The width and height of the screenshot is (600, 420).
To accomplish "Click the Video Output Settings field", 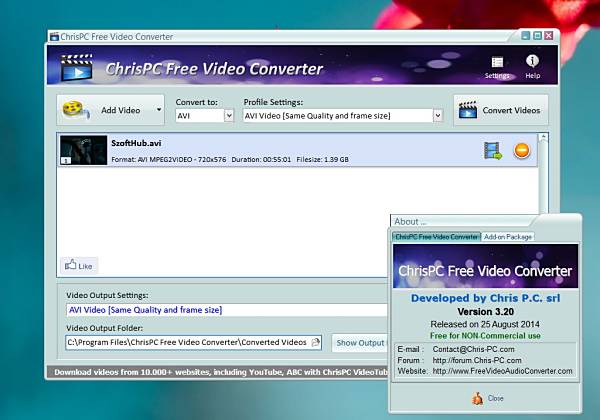I will click(227, 310).
